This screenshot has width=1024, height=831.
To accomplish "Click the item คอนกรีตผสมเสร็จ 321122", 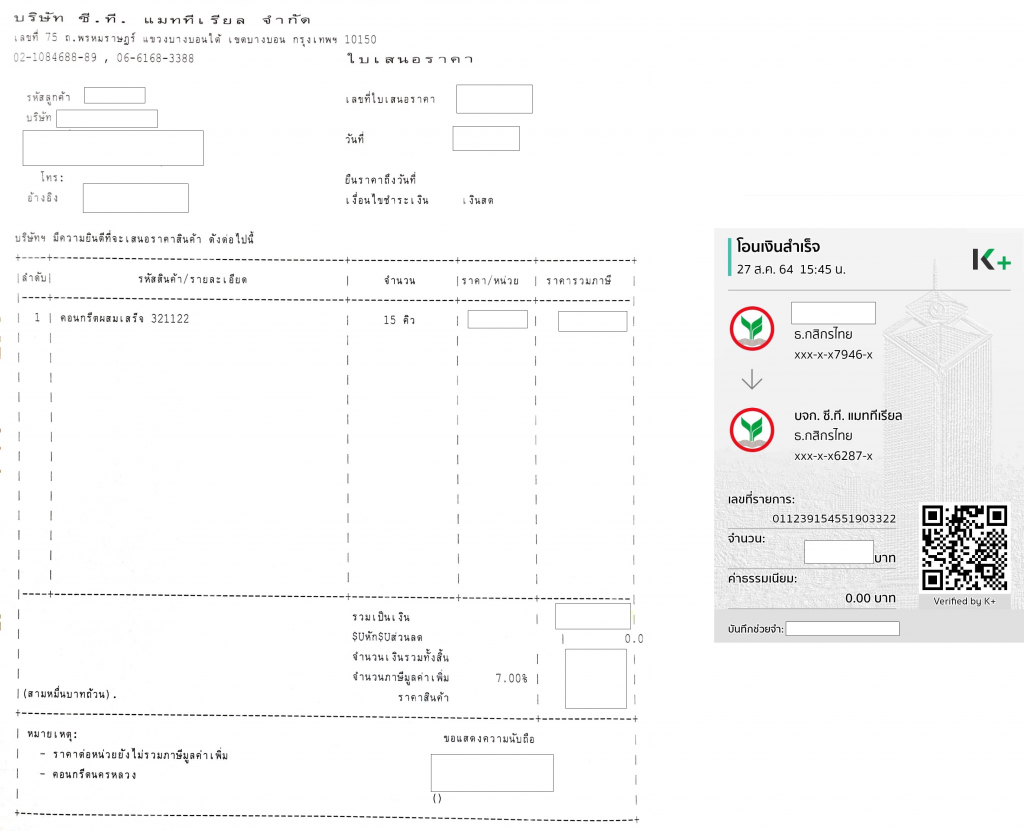I will (x=125, y=320).
